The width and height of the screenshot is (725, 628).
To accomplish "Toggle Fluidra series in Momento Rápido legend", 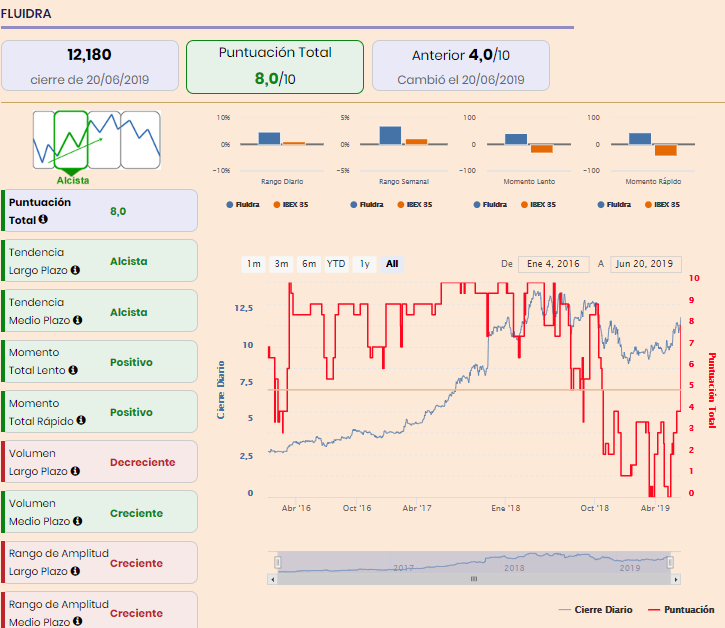I will coord(614,204).
